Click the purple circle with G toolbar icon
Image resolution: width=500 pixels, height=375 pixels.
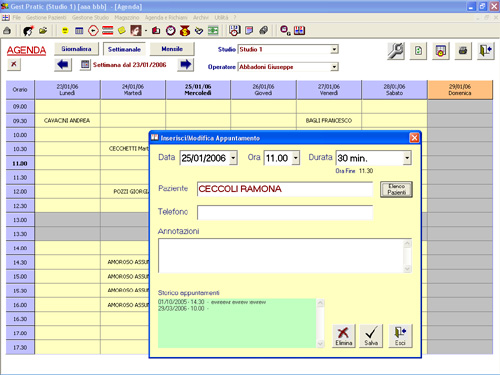point(285,31)
